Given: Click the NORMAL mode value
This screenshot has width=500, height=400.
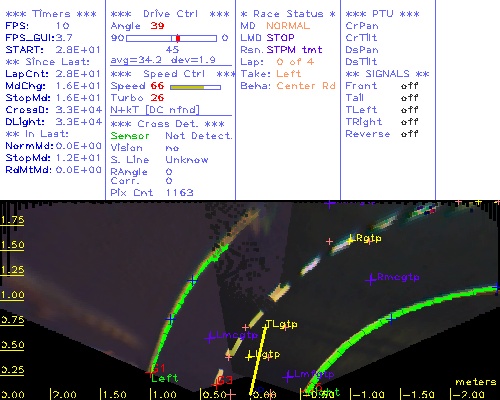Looking at the screenshot, I should point(288,26).
